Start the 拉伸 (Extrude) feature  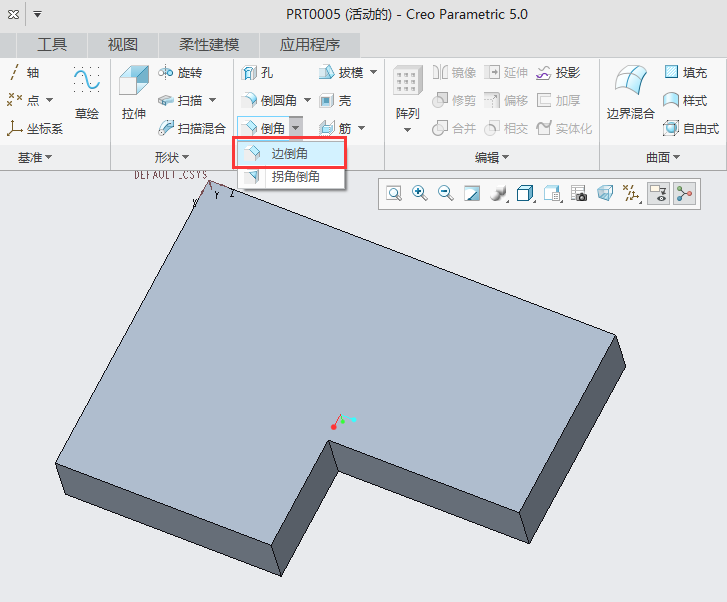point(134,92)
